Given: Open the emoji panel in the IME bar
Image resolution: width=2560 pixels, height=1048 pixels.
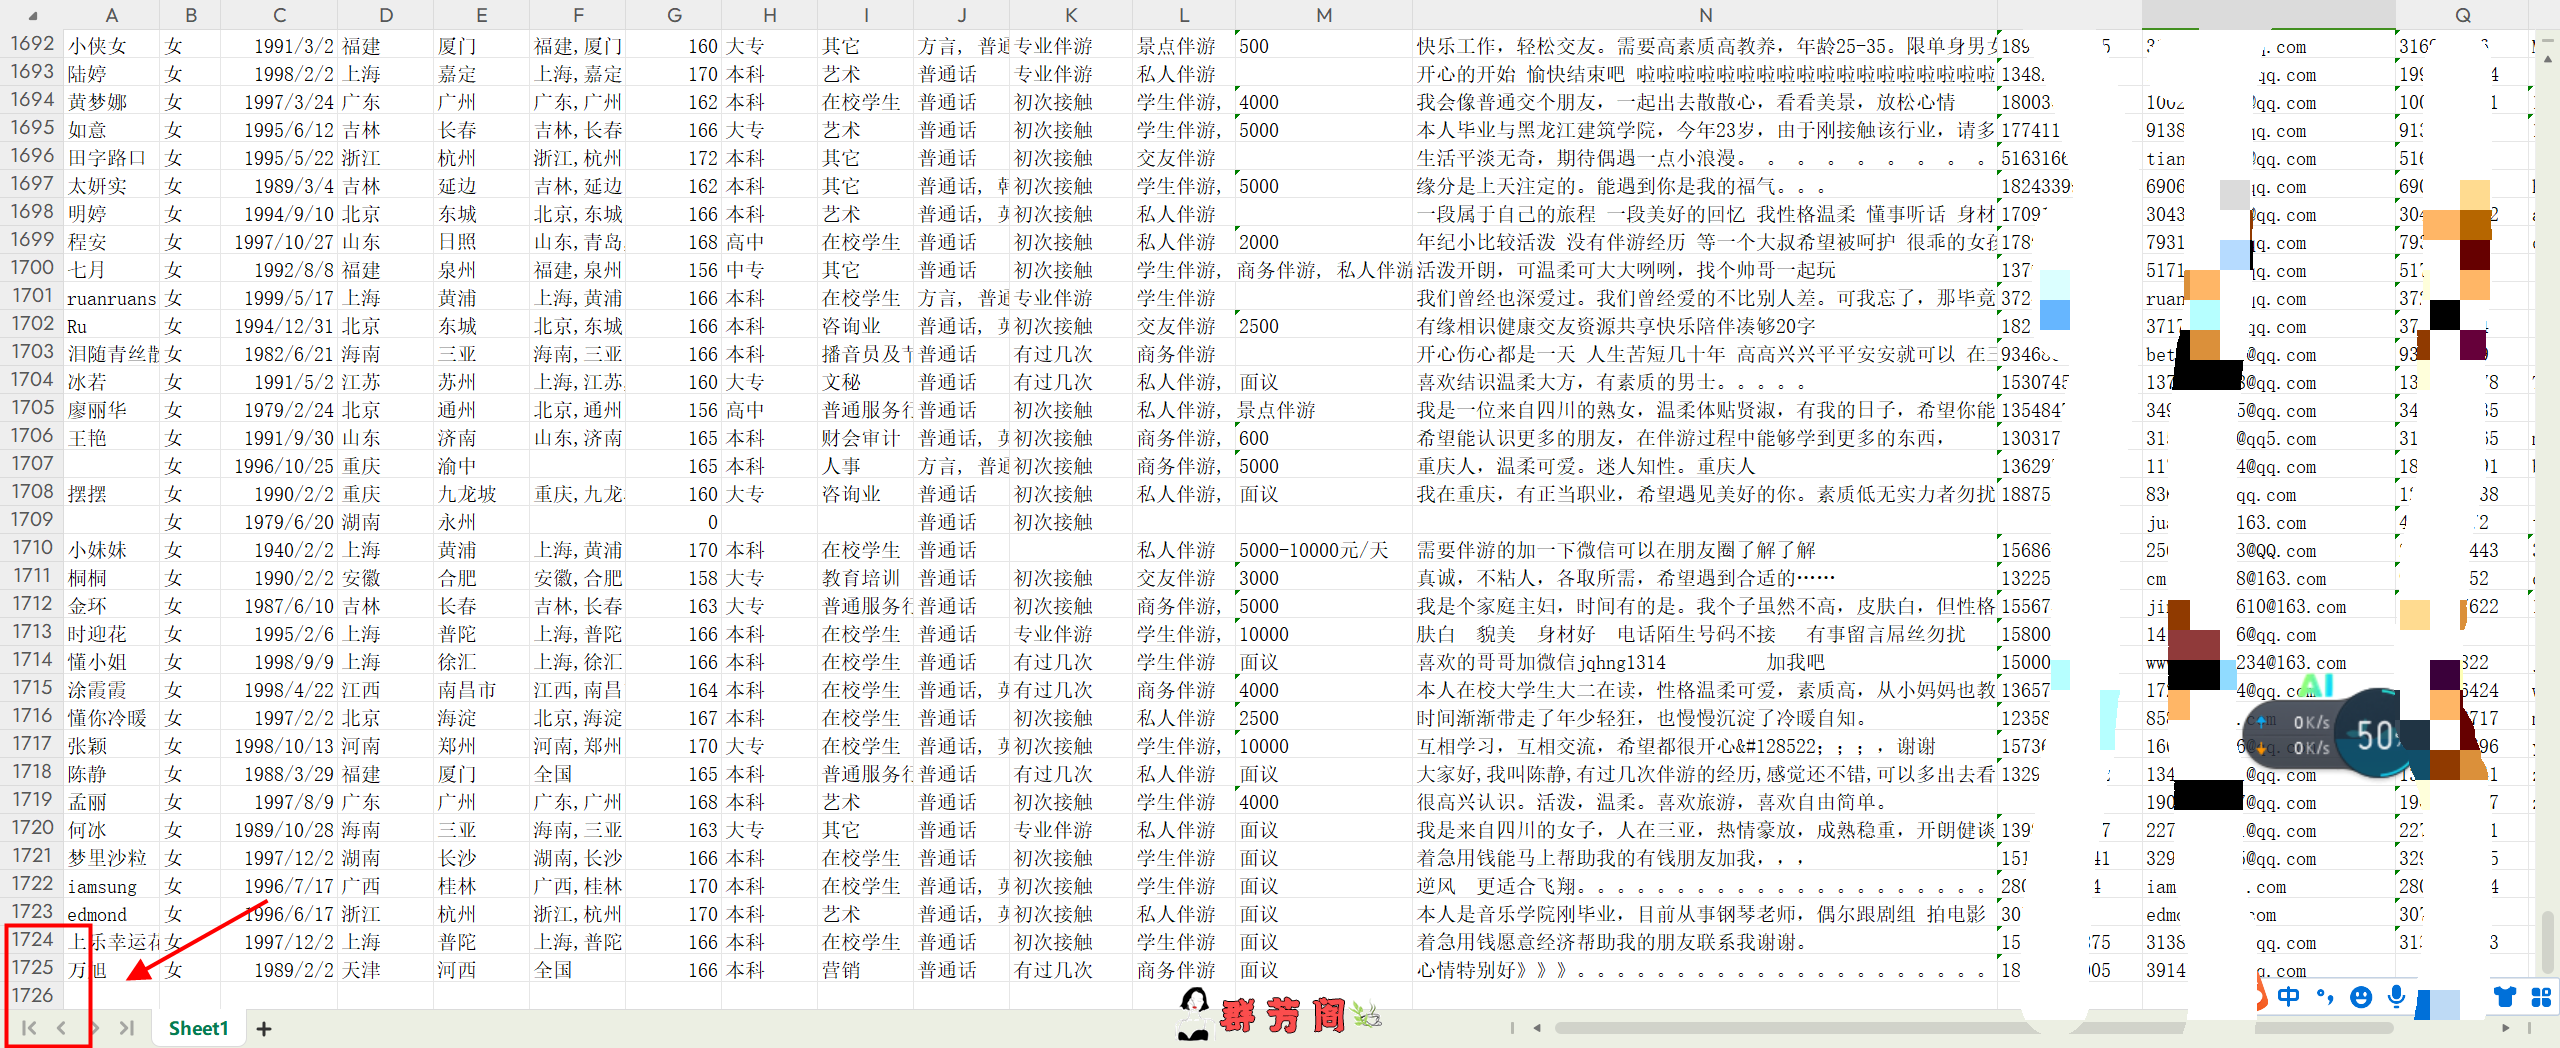Looking at the screenshot, I should 2361,997.
